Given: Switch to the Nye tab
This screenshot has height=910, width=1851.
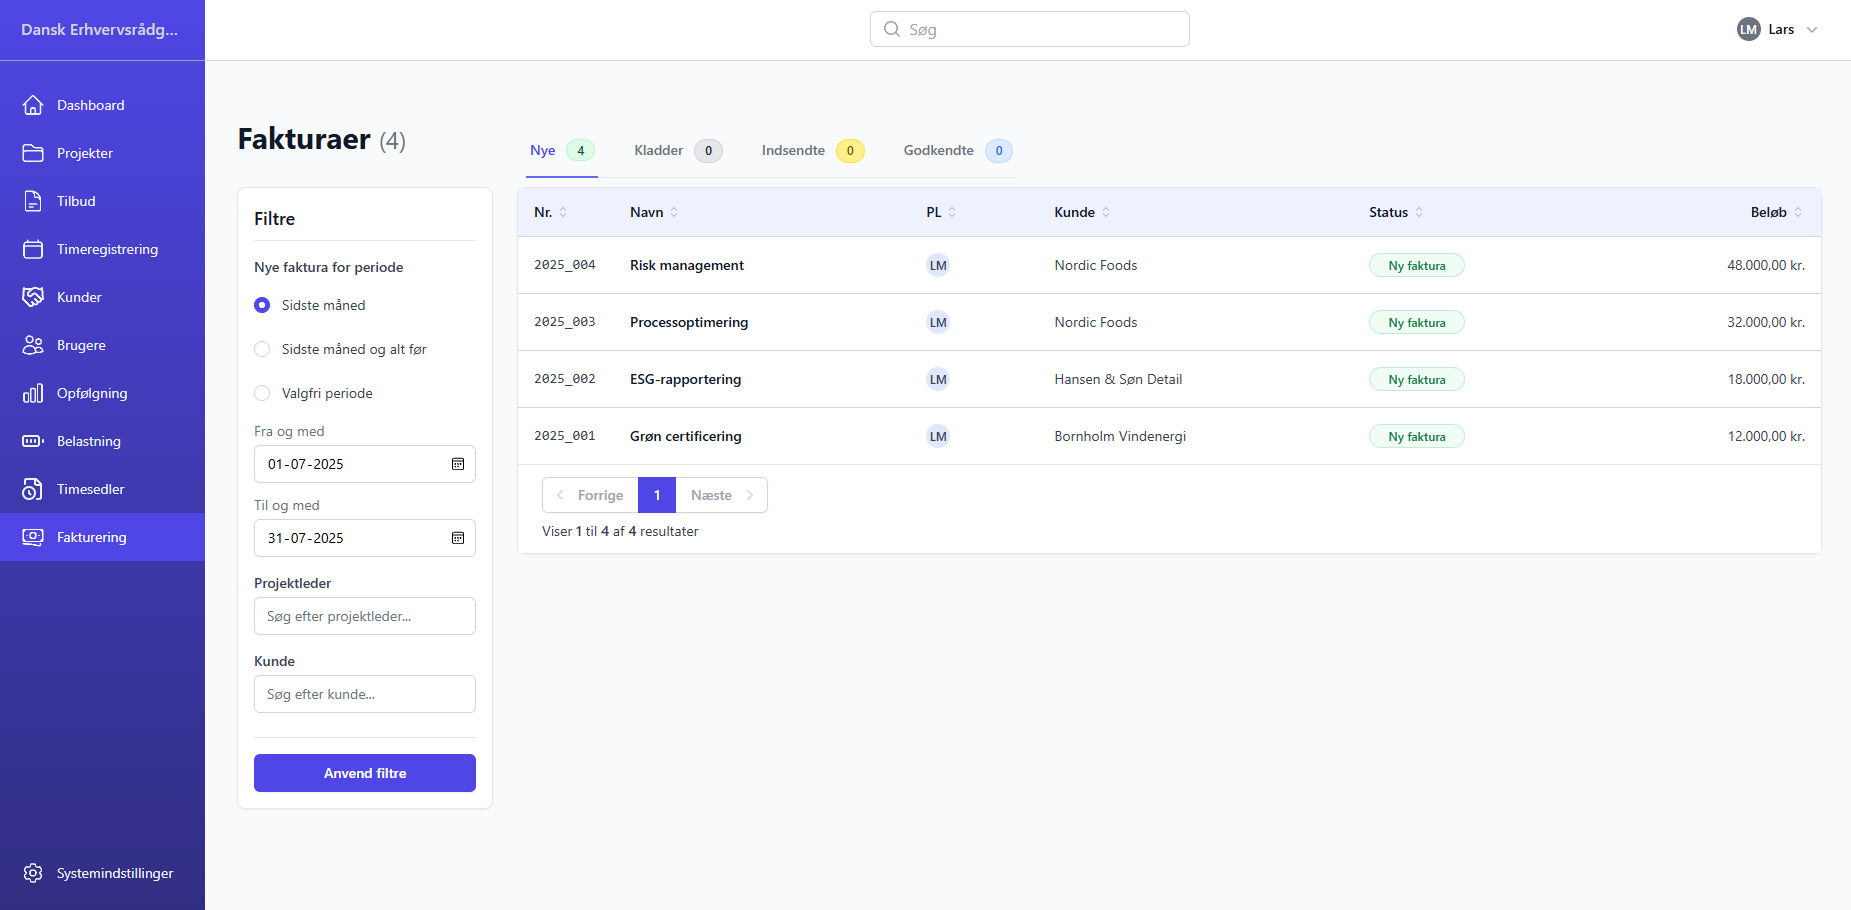Looking at the screenshot, I should 562,151.
